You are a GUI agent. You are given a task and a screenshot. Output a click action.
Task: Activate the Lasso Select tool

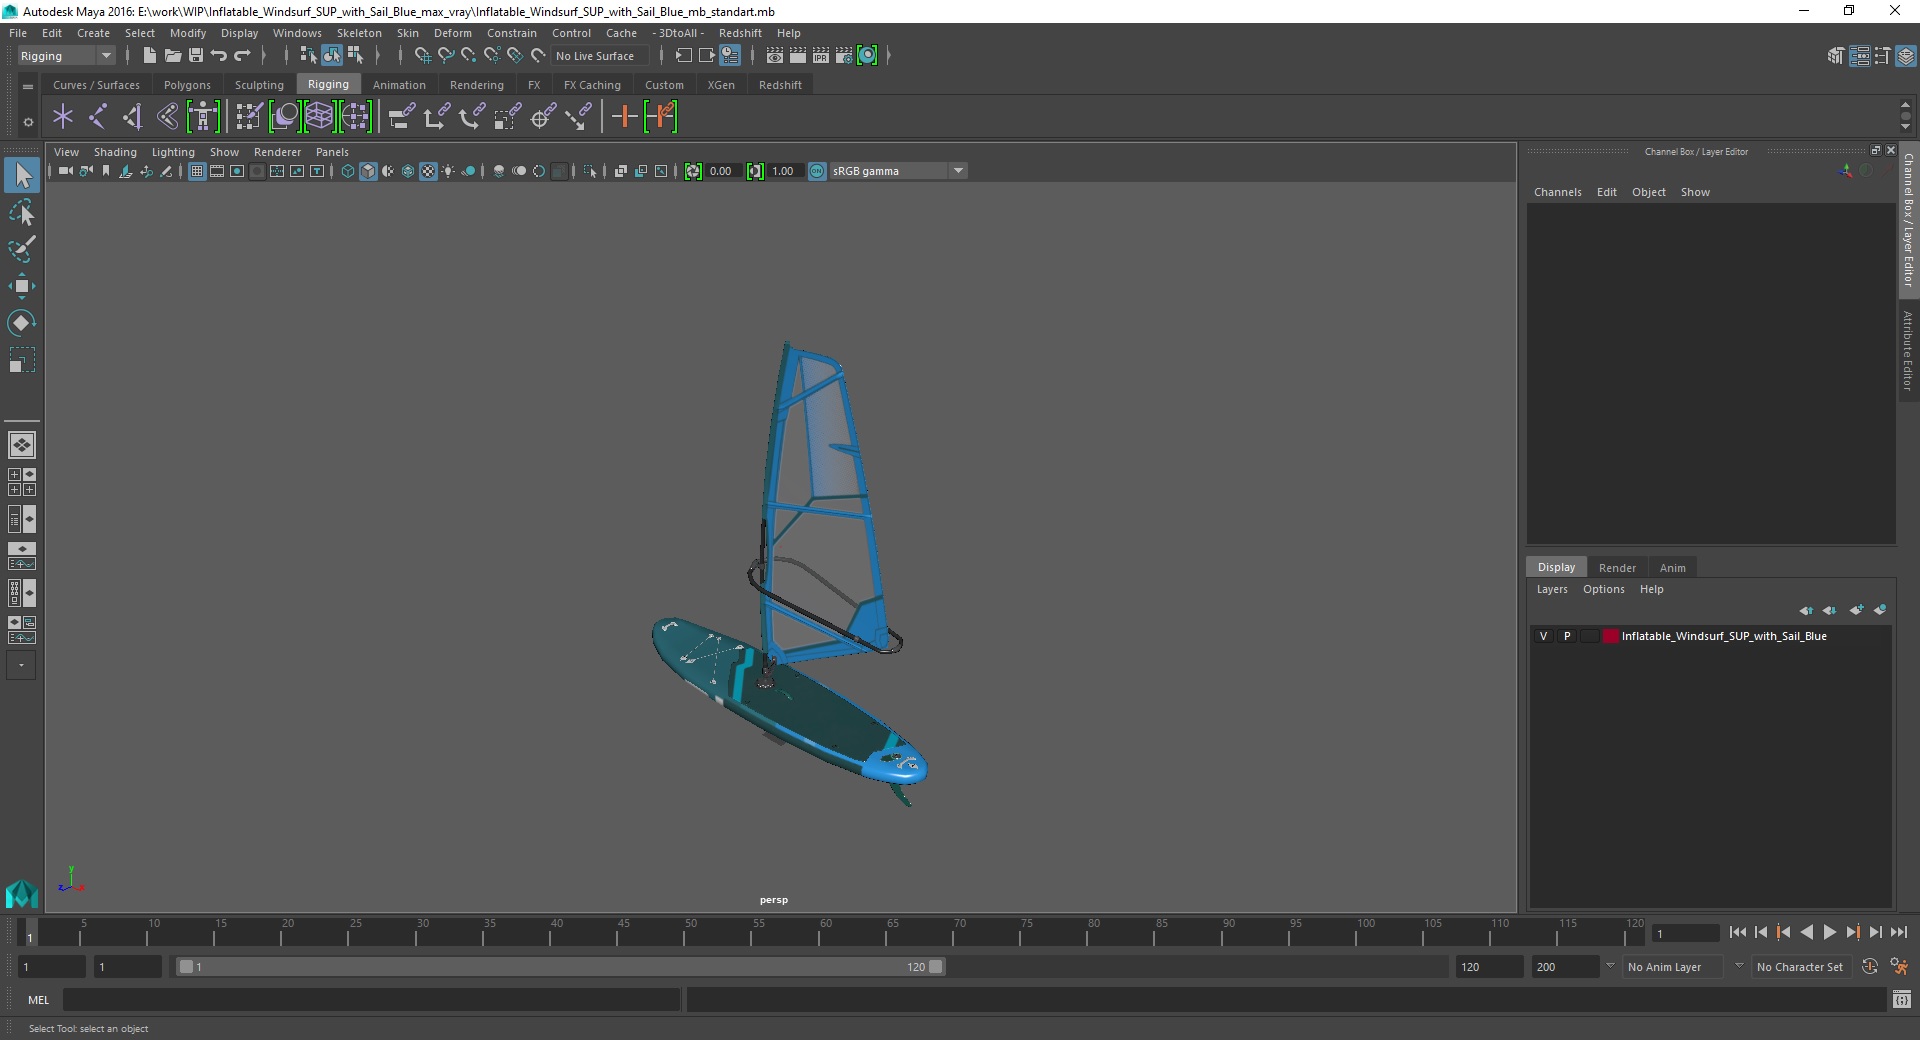click(22, 213)
